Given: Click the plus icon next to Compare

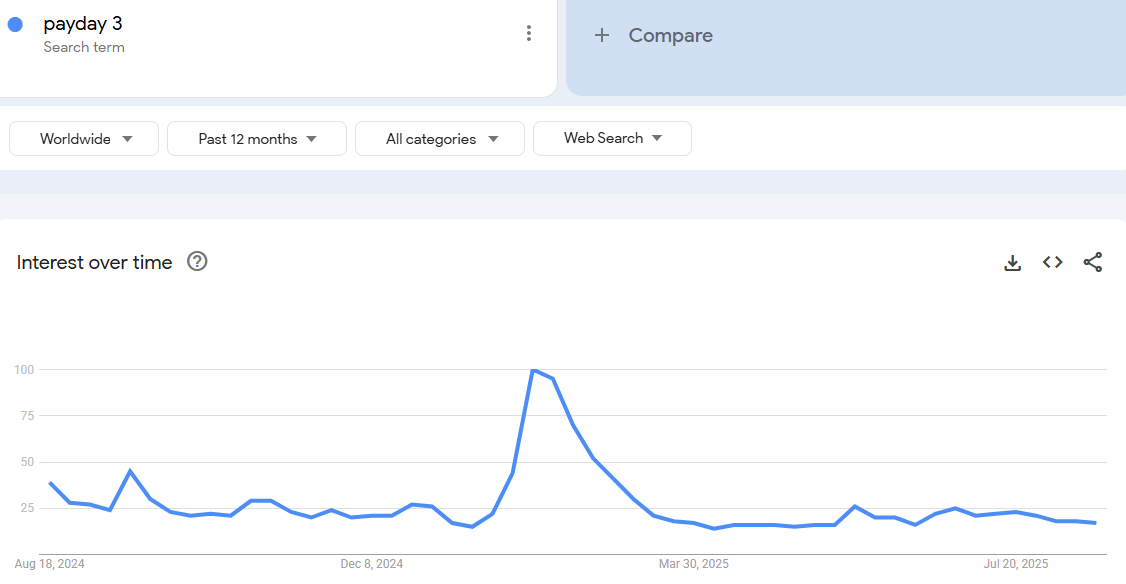Looking at the screenshot, I should [602, 35].
